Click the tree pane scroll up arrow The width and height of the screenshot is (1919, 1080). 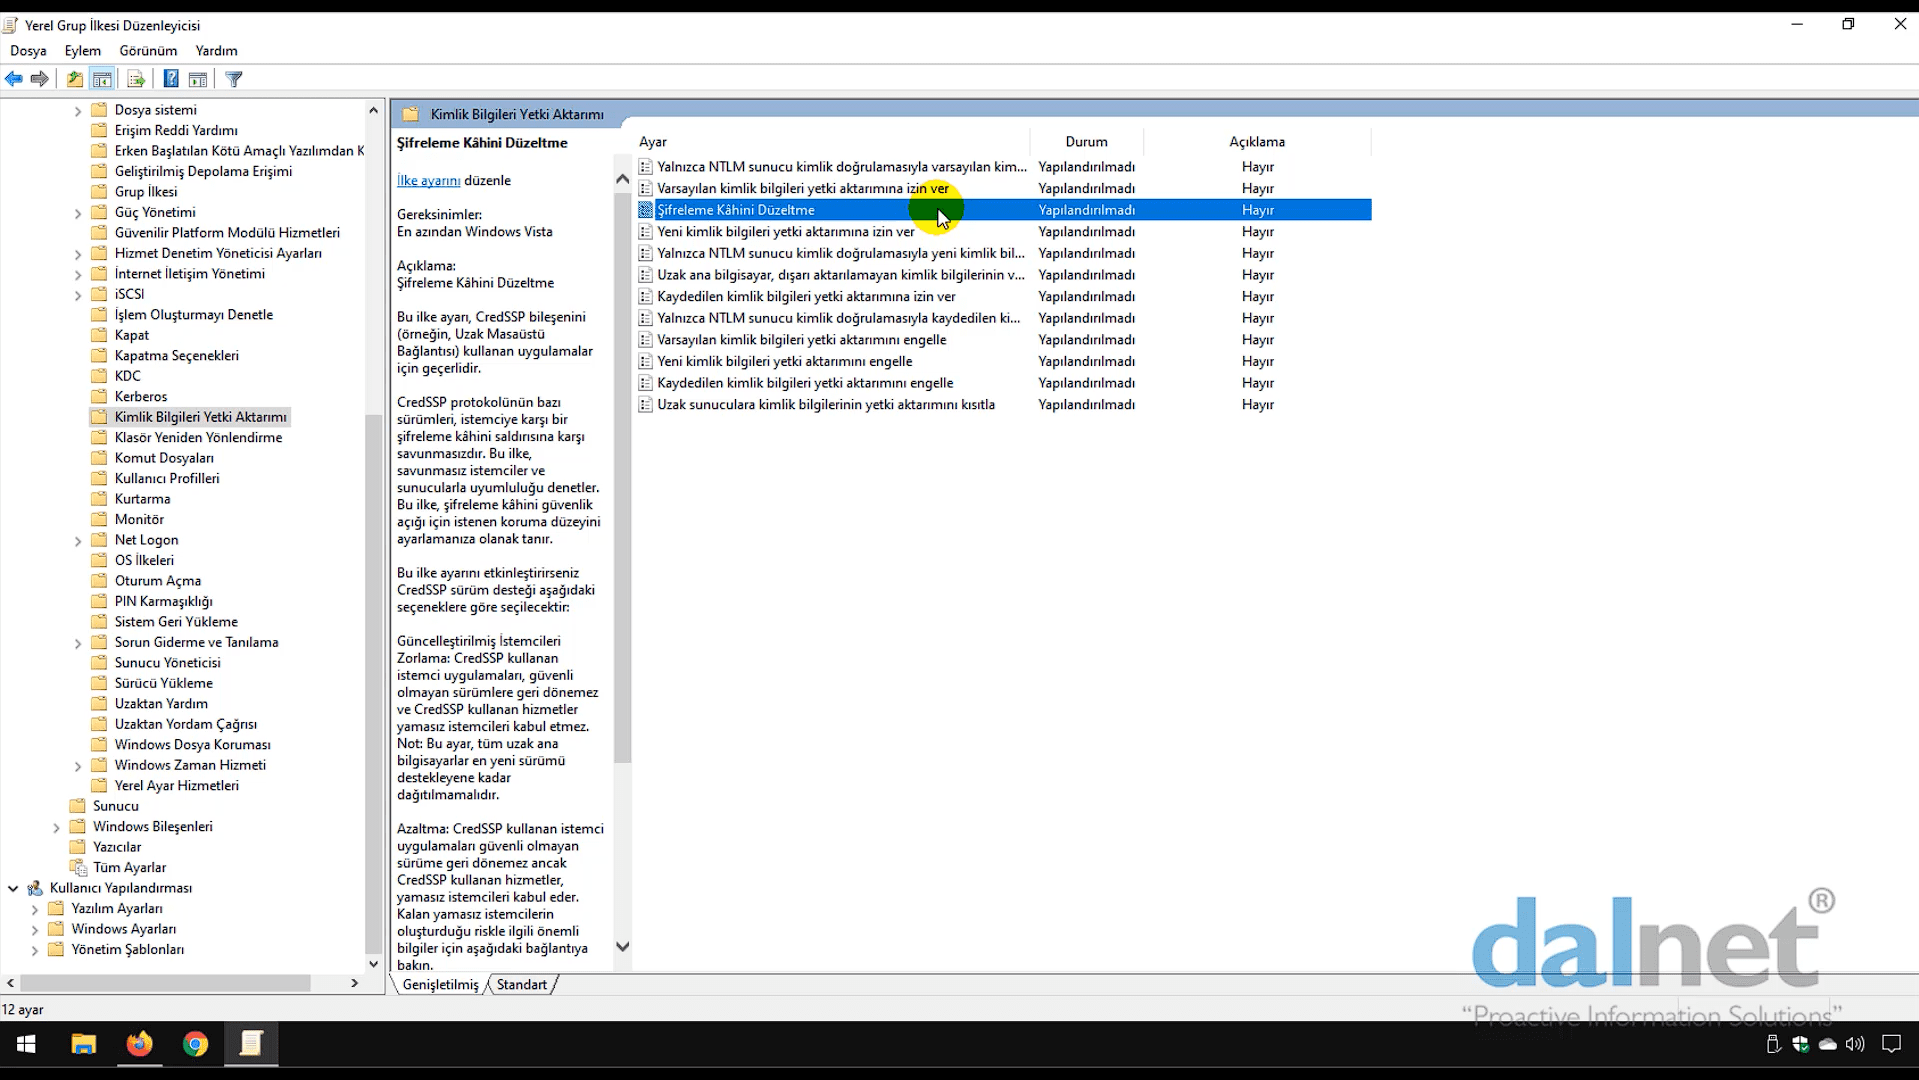coord(374,110)
